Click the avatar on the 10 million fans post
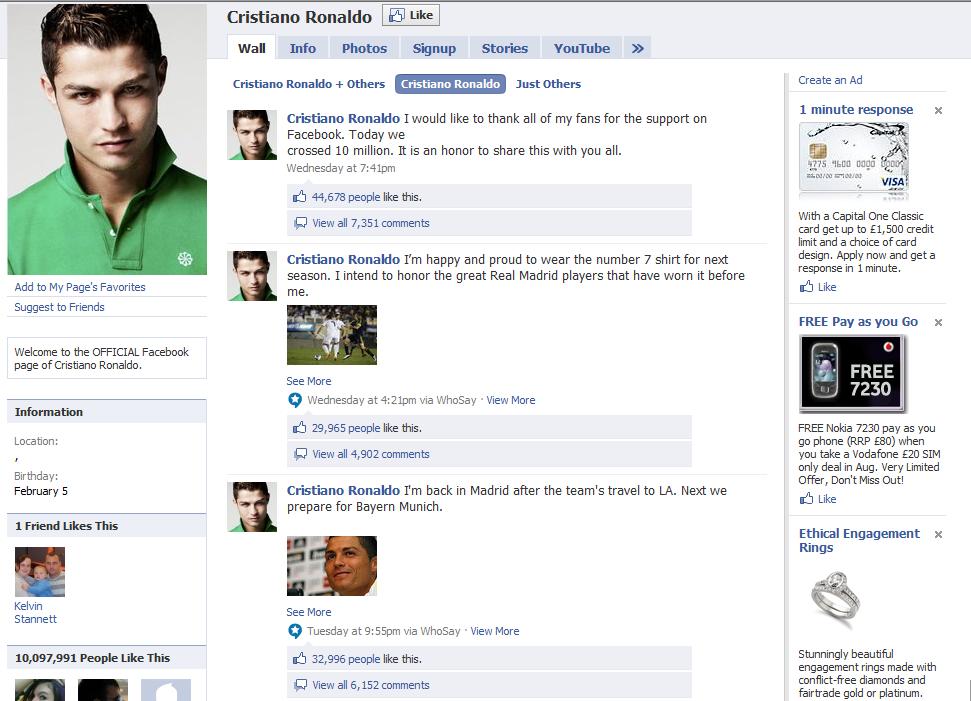This screenshot has height=701, width=971. 252,135
